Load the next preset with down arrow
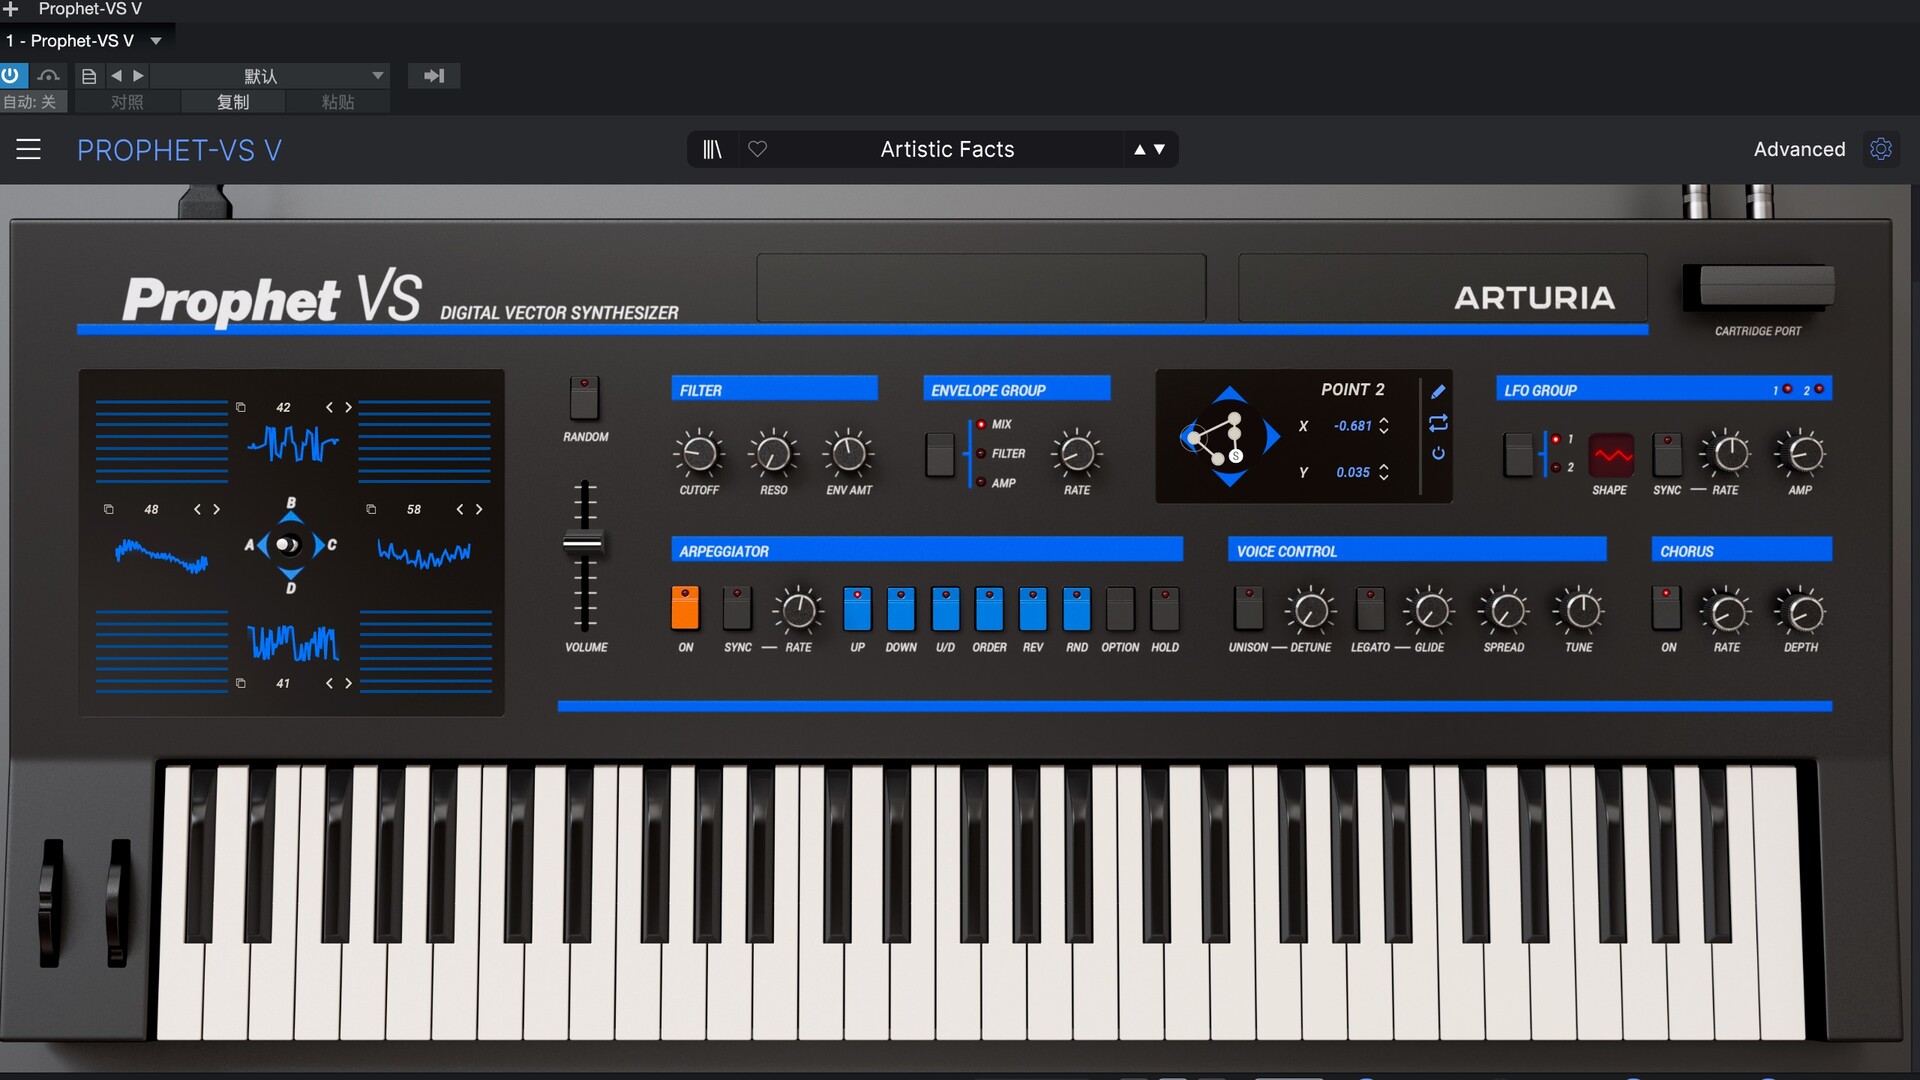Image resolution: width=1920 pixels, height=1080 pixels. [1160, 149]
